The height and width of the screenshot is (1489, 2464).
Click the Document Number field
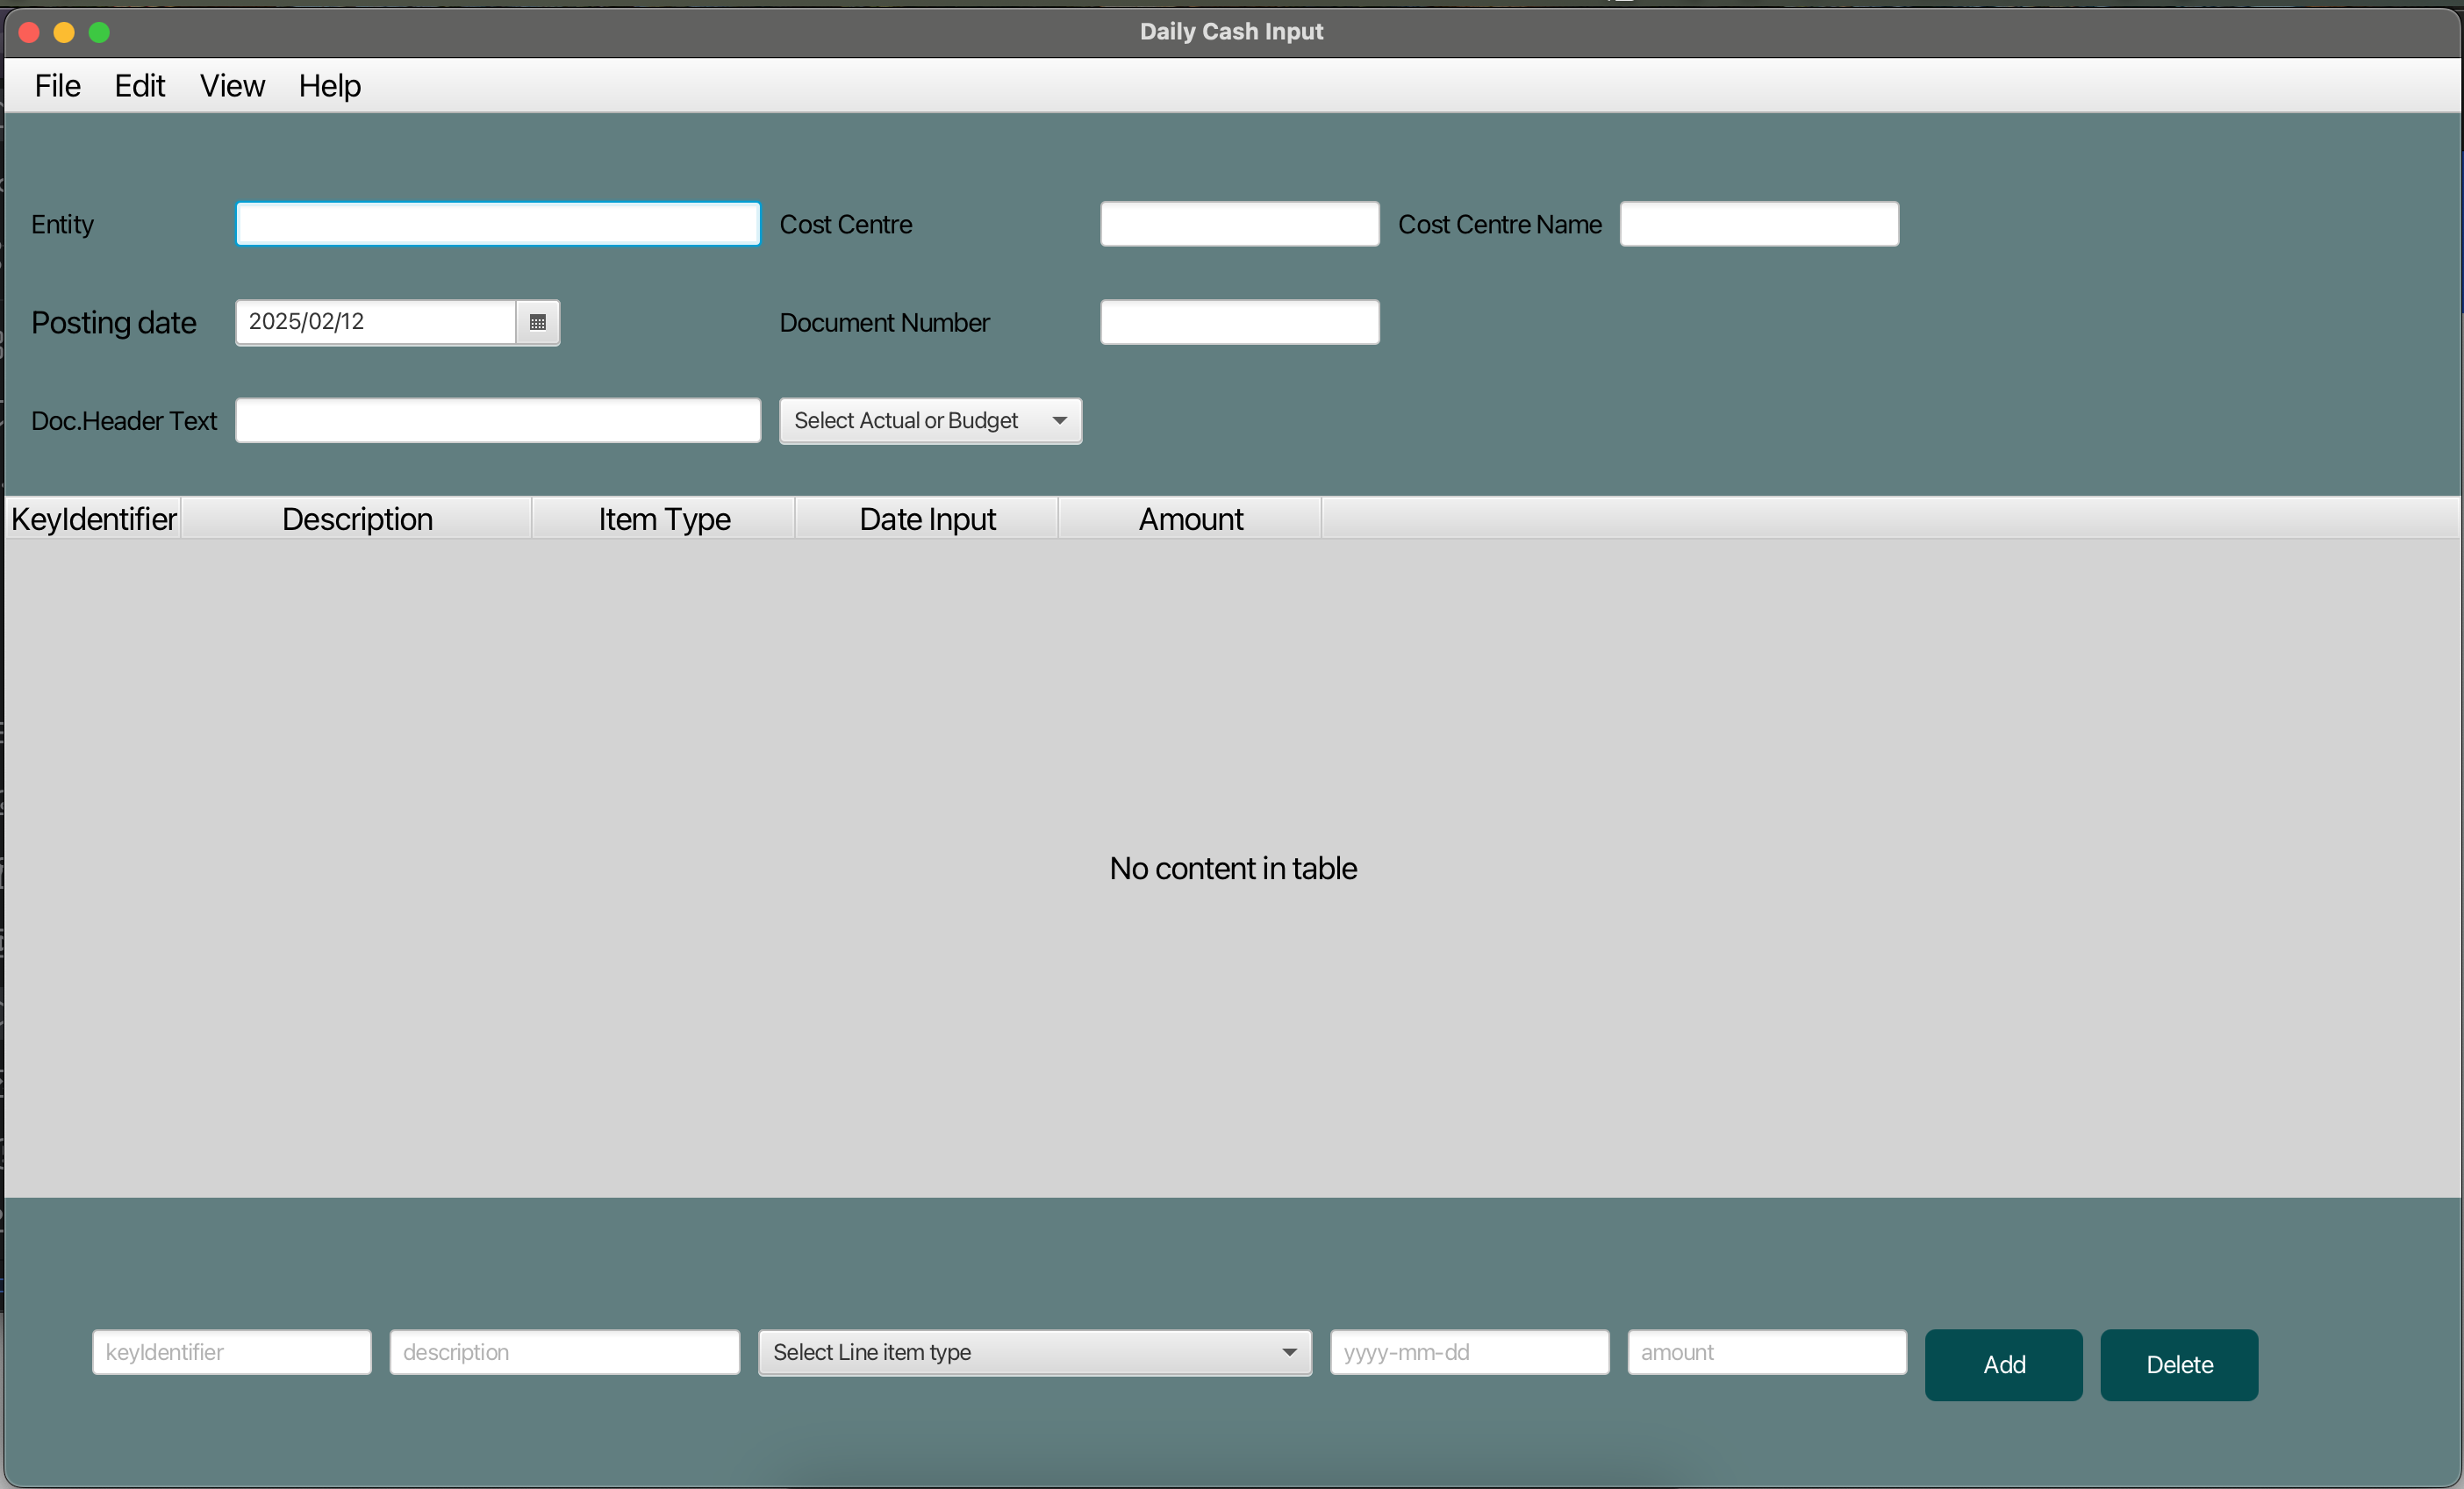pos(1238,322)
